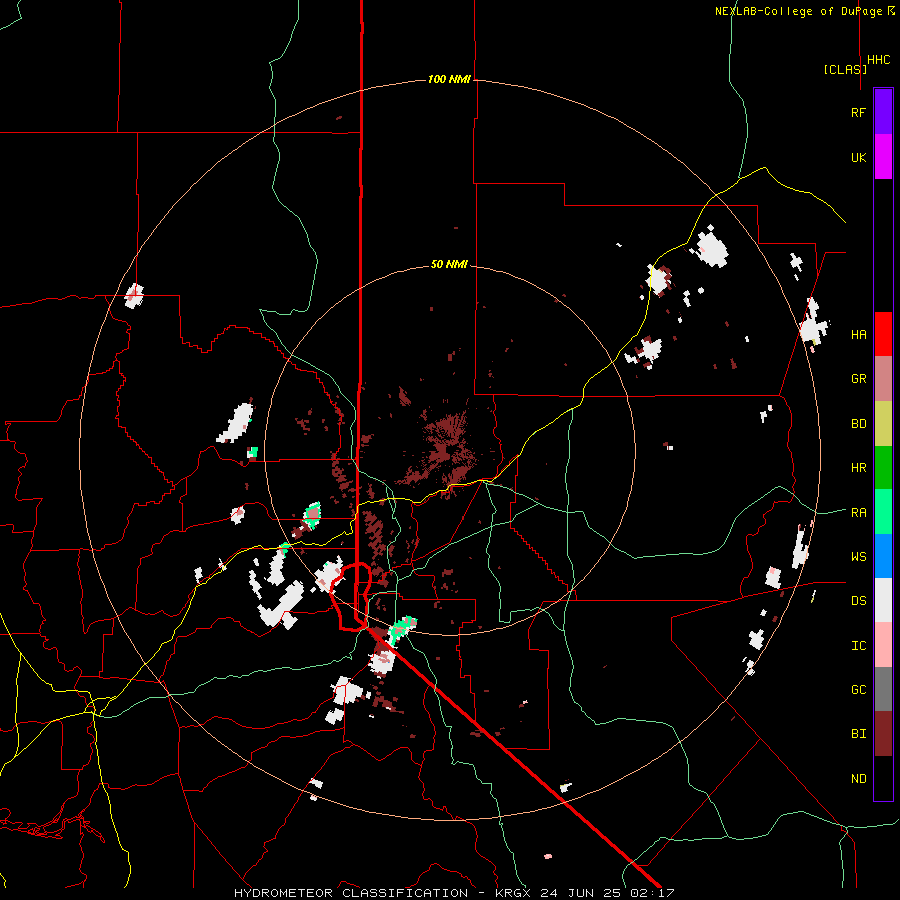Click the BD legend label
This screenshot has height=900, width=900.
(x=858, y=424)
